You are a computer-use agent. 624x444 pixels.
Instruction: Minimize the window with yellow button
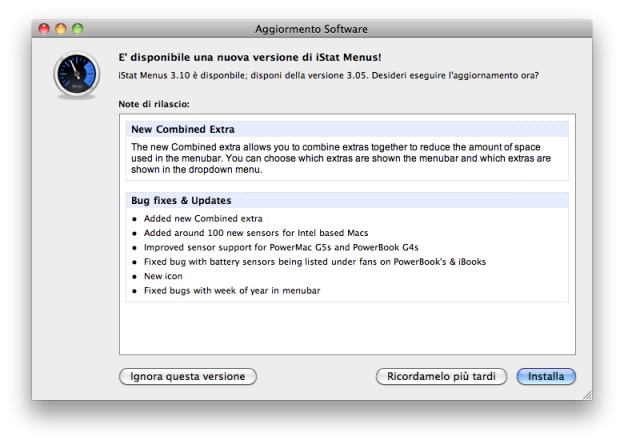[x=60, y=29]
